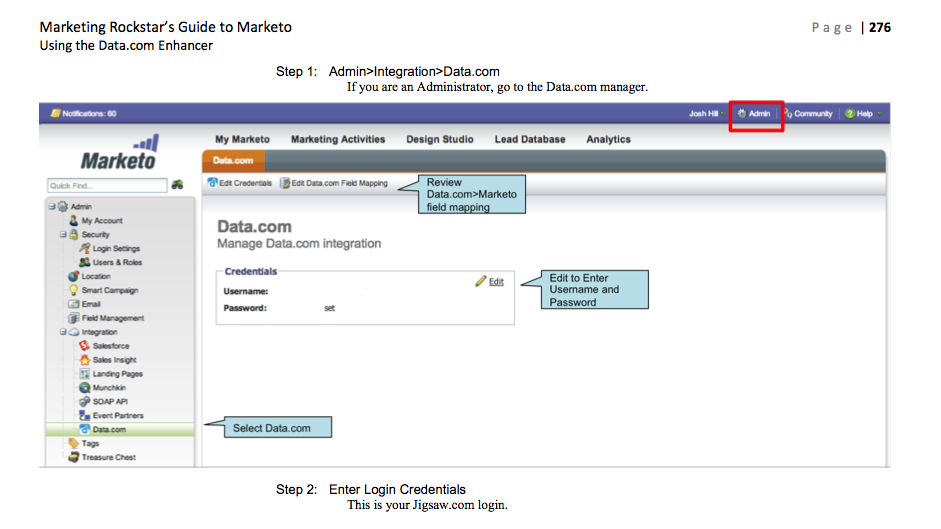Click the Tags icon in tree
The width and height of the screenshot is (941, 529).
click(73, 443)
